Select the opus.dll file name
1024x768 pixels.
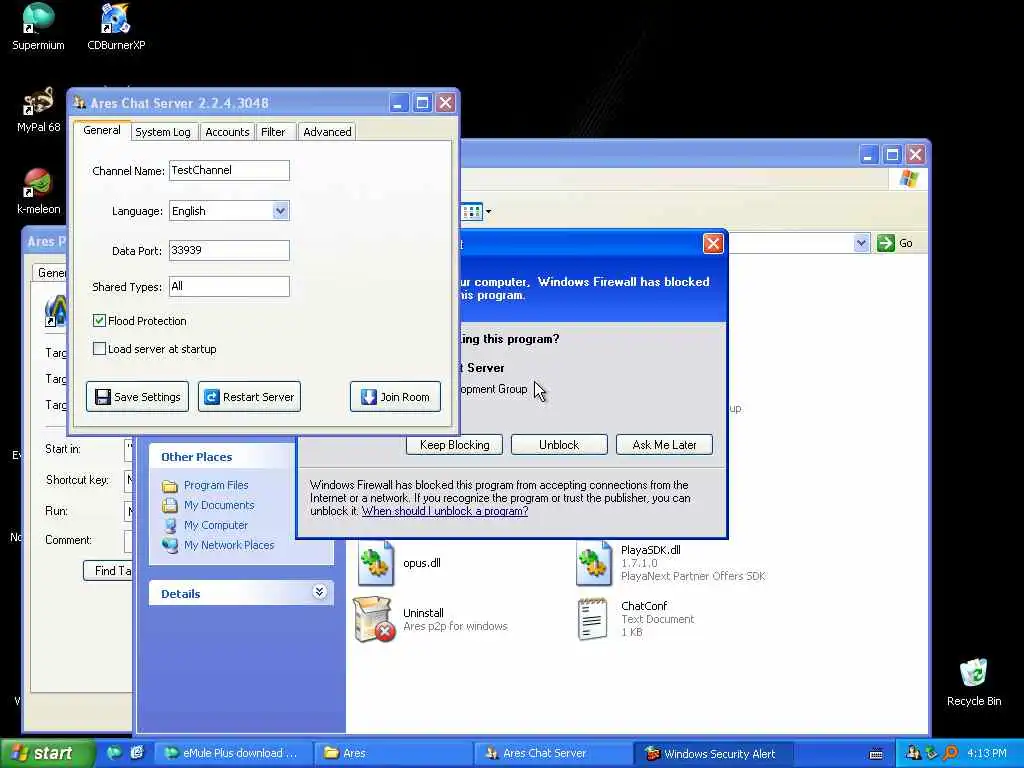point(422,563)
